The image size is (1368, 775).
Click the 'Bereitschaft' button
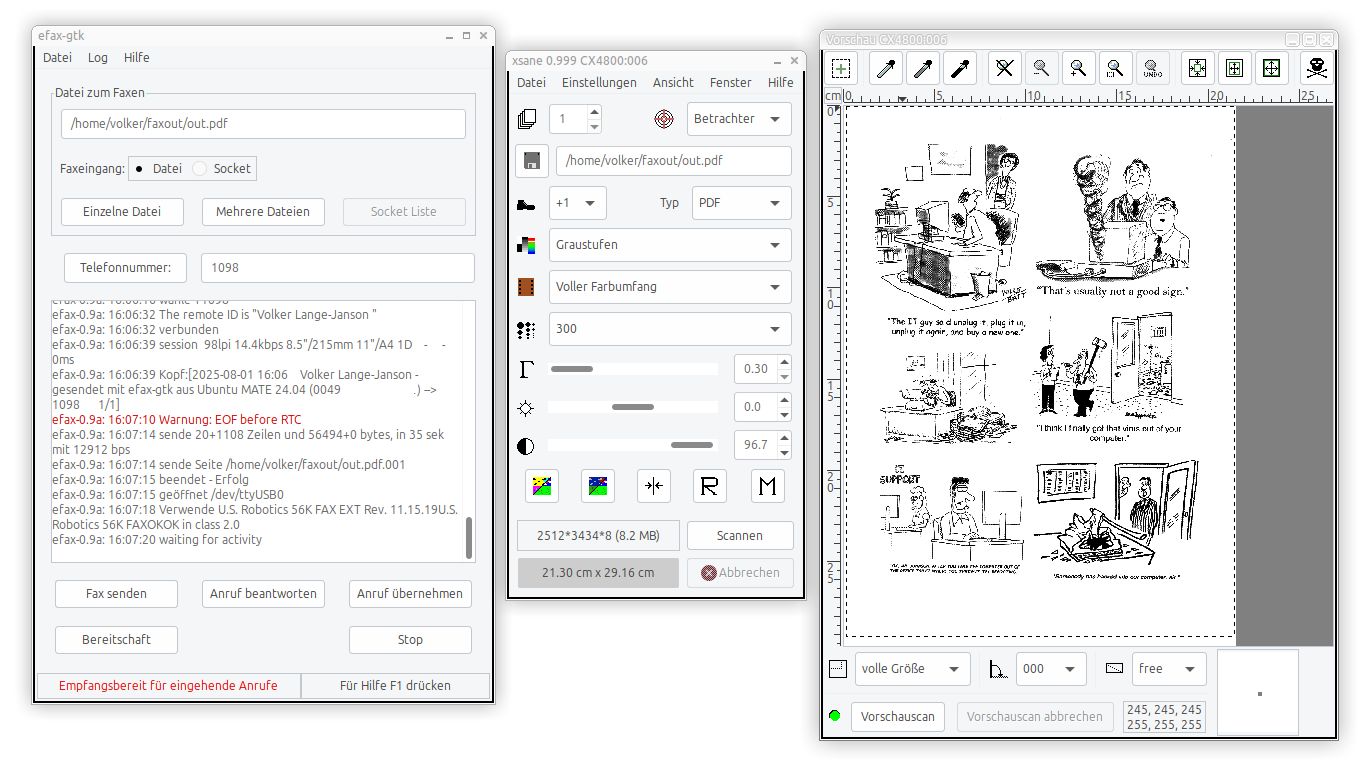116,640
